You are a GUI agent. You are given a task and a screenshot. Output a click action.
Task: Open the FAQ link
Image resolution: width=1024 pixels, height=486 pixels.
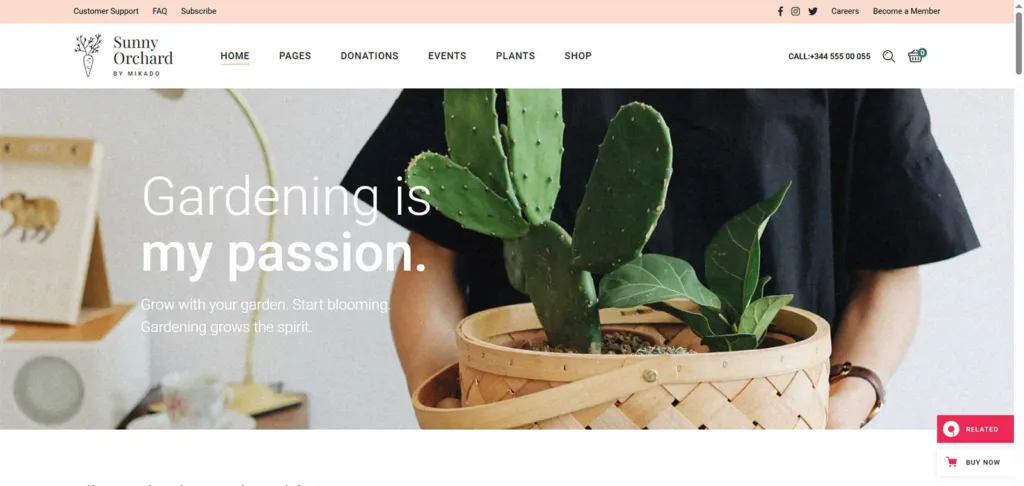point(159,11)
